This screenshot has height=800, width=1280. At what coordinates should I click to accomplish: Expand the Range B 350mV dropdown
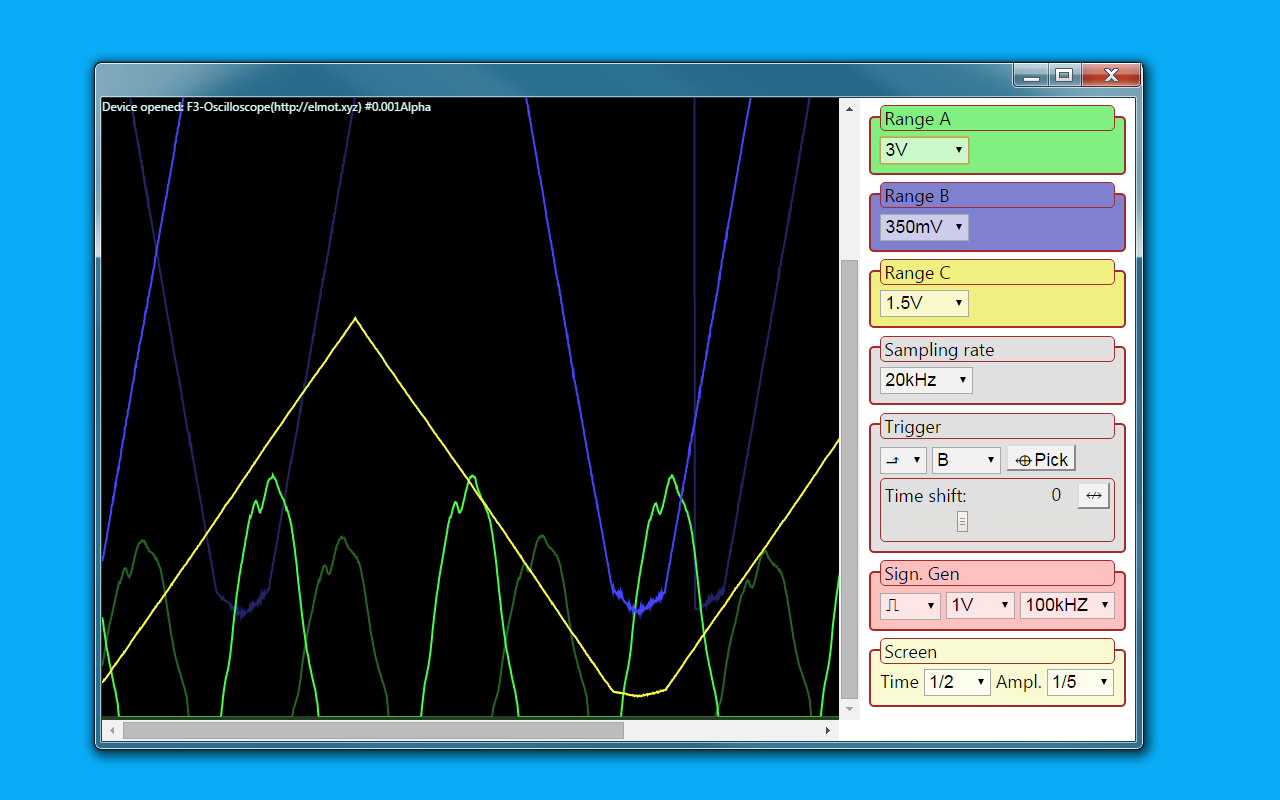click(924, 227)
